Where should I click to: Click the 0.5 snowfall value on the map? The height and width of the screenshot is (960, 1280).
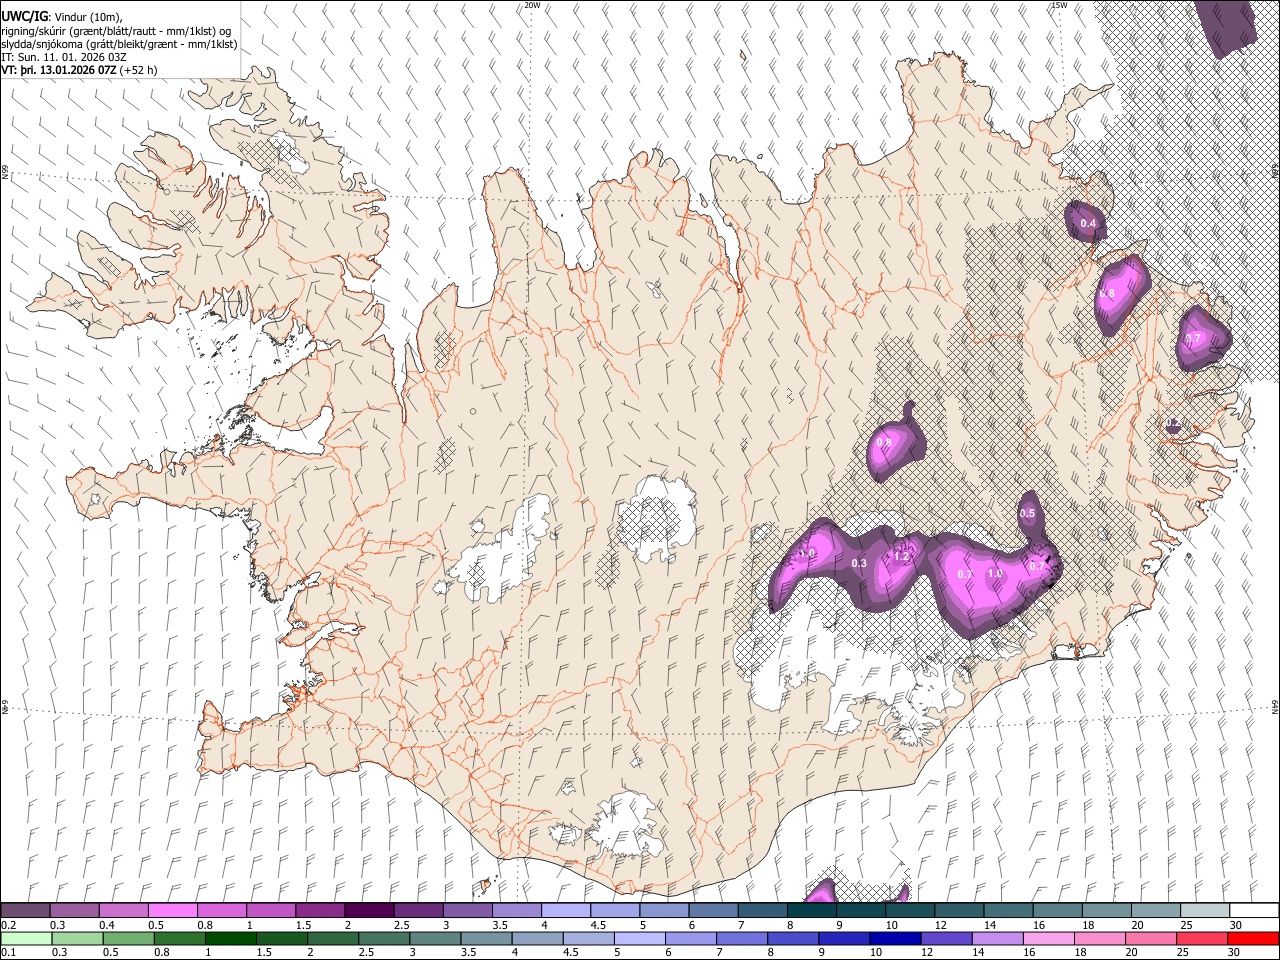click(1027, 513)
